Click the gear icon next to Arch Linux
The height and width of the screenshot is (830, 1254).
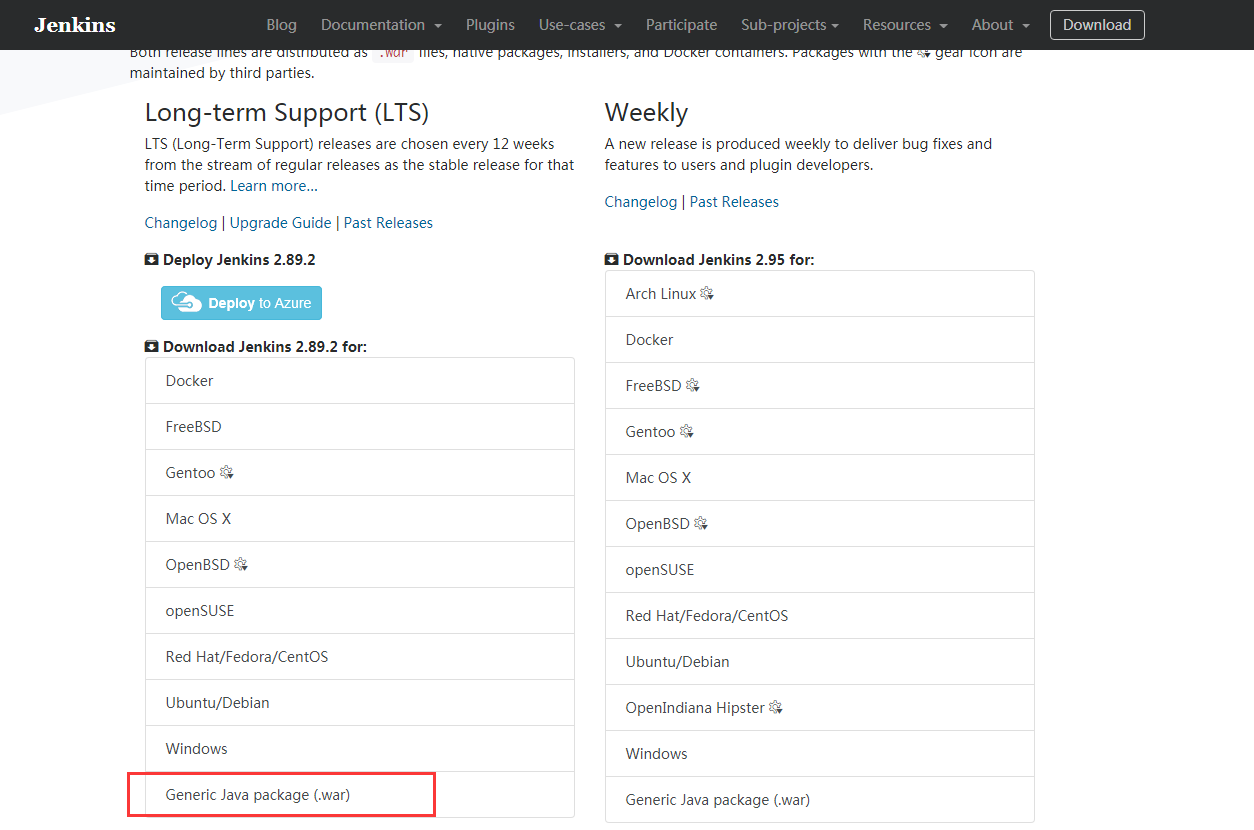(707, 293)
